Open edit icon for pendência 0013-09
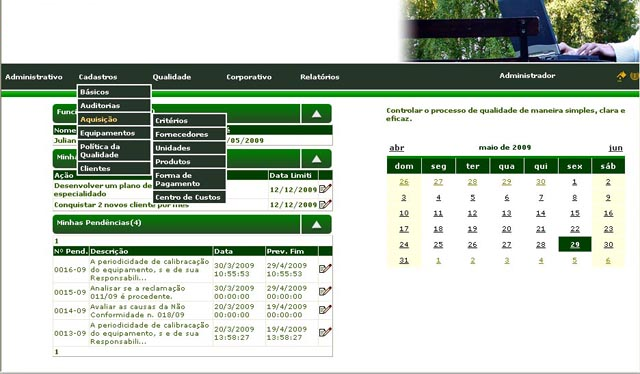The width and height of the screenshot is (640, 374). pyautogui.click(x=325, y=332)
